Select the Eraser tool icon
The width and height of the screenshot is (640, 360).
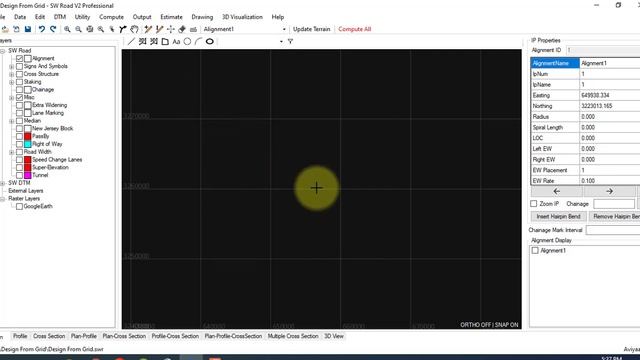click(182, 29)
